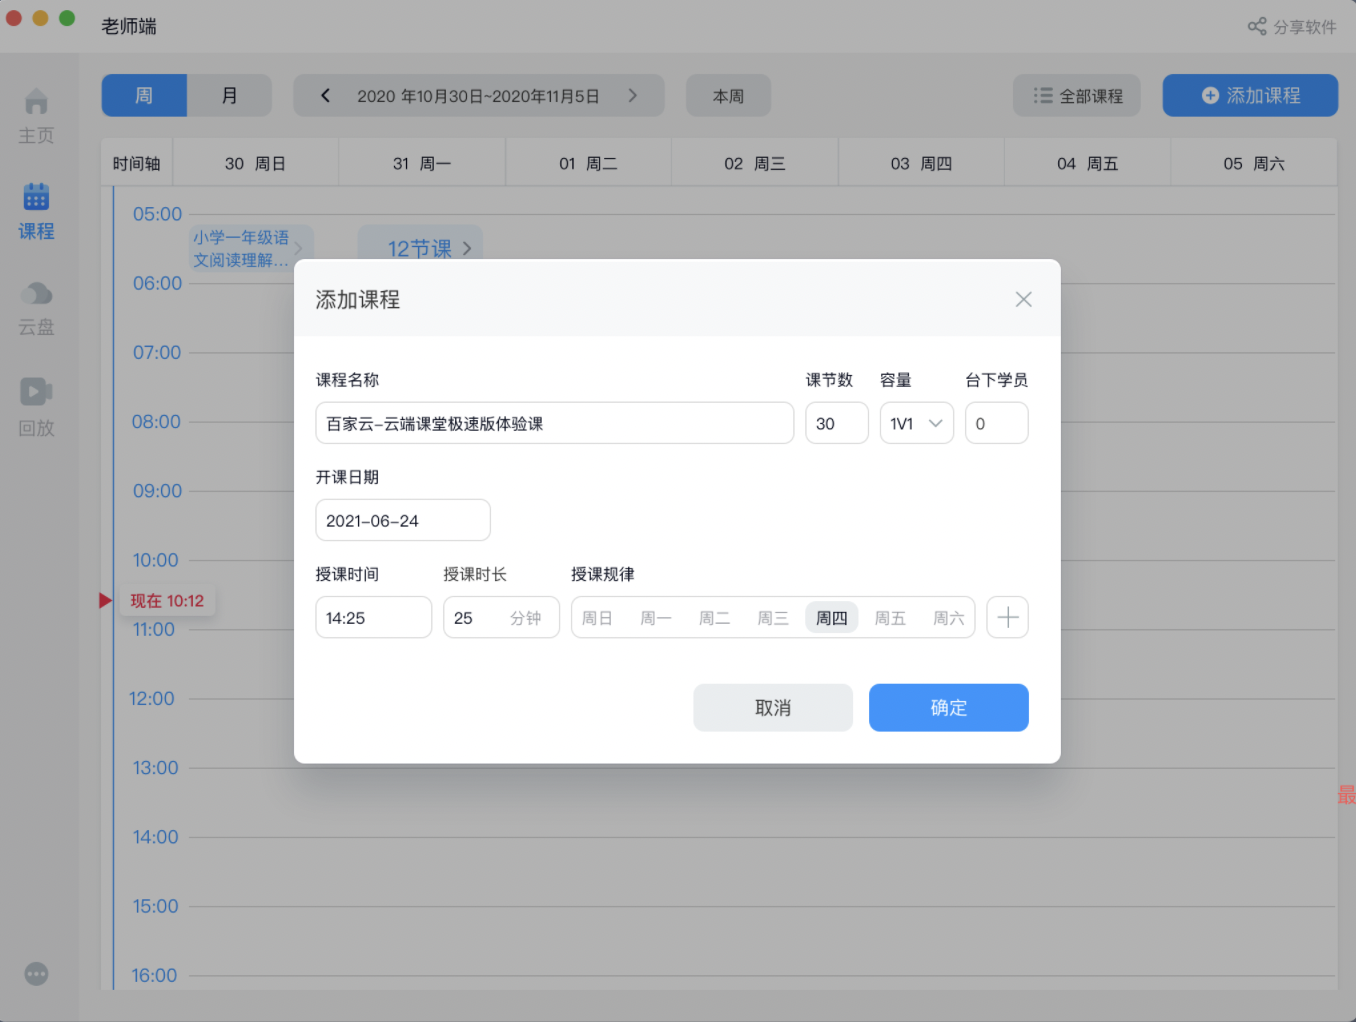
Task: Click 确定 to confirm the course
Action: tap(949, 707)
